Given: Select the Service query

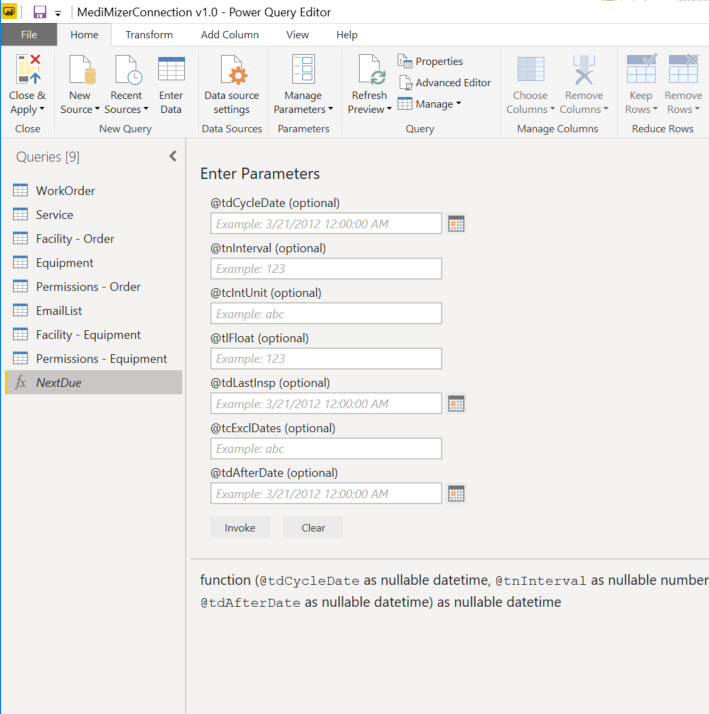Looking at the screenshot, I should tap(93, 214).
